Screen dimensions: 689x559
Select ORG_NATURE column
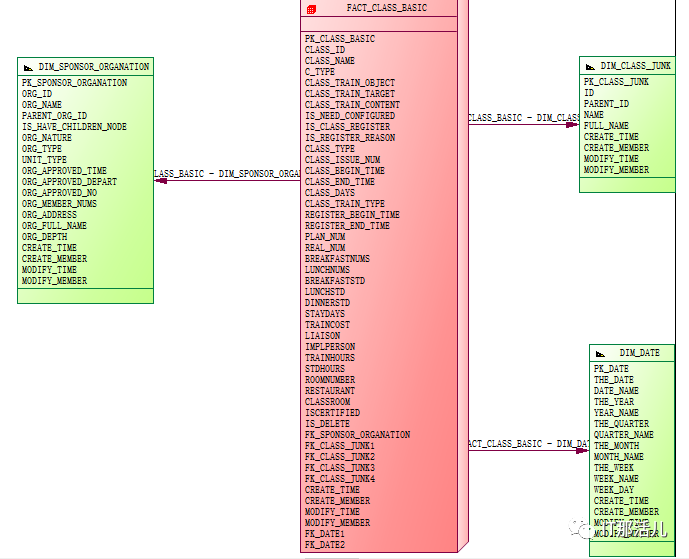[47, 138]
